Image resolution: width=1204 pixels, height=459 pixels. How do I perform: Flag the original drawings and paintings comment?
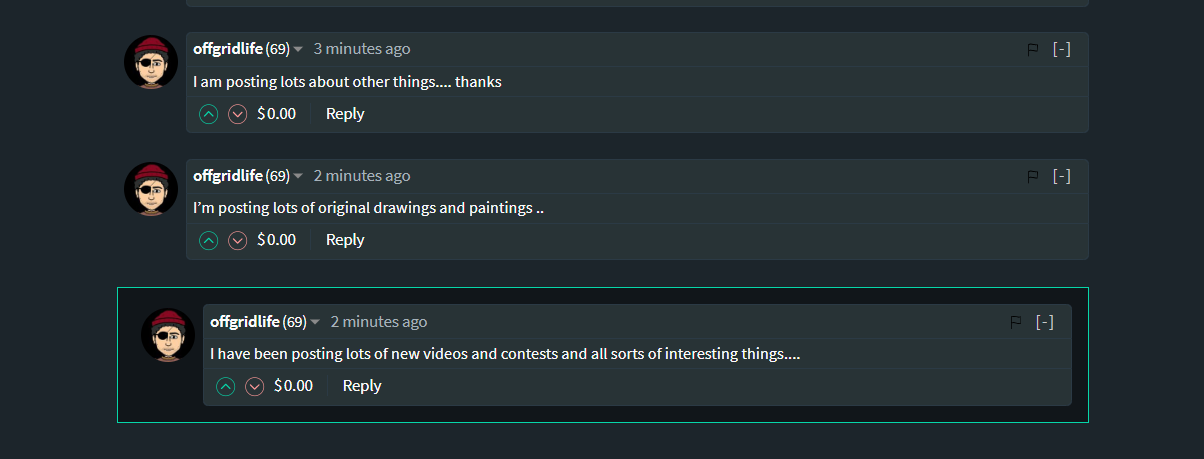(1034, 176)
